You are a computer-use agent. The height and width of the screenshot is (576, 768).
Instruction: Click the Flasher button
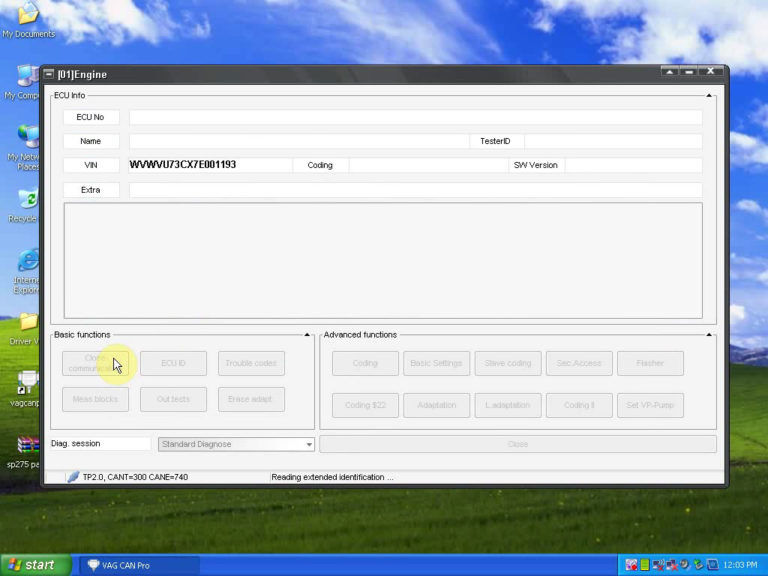coord(650,363)
